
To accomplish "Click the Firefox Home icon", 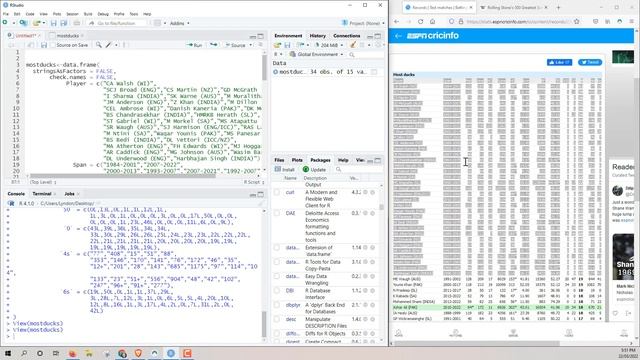I will click(x=433, y=21).
